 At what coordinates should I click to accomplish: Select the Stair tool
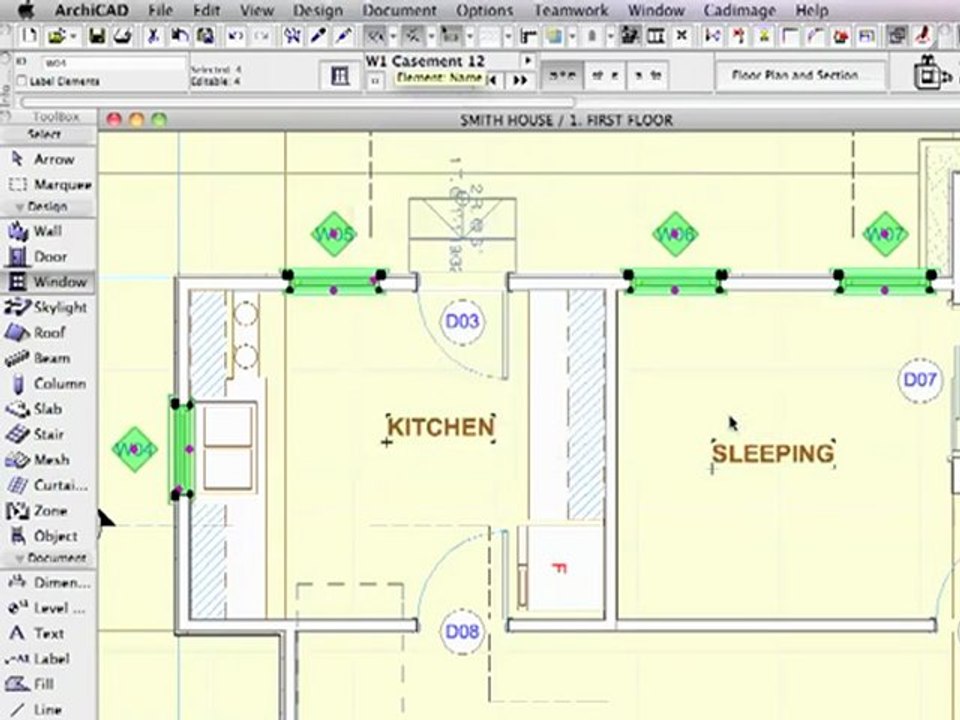[x=48, y=434]
